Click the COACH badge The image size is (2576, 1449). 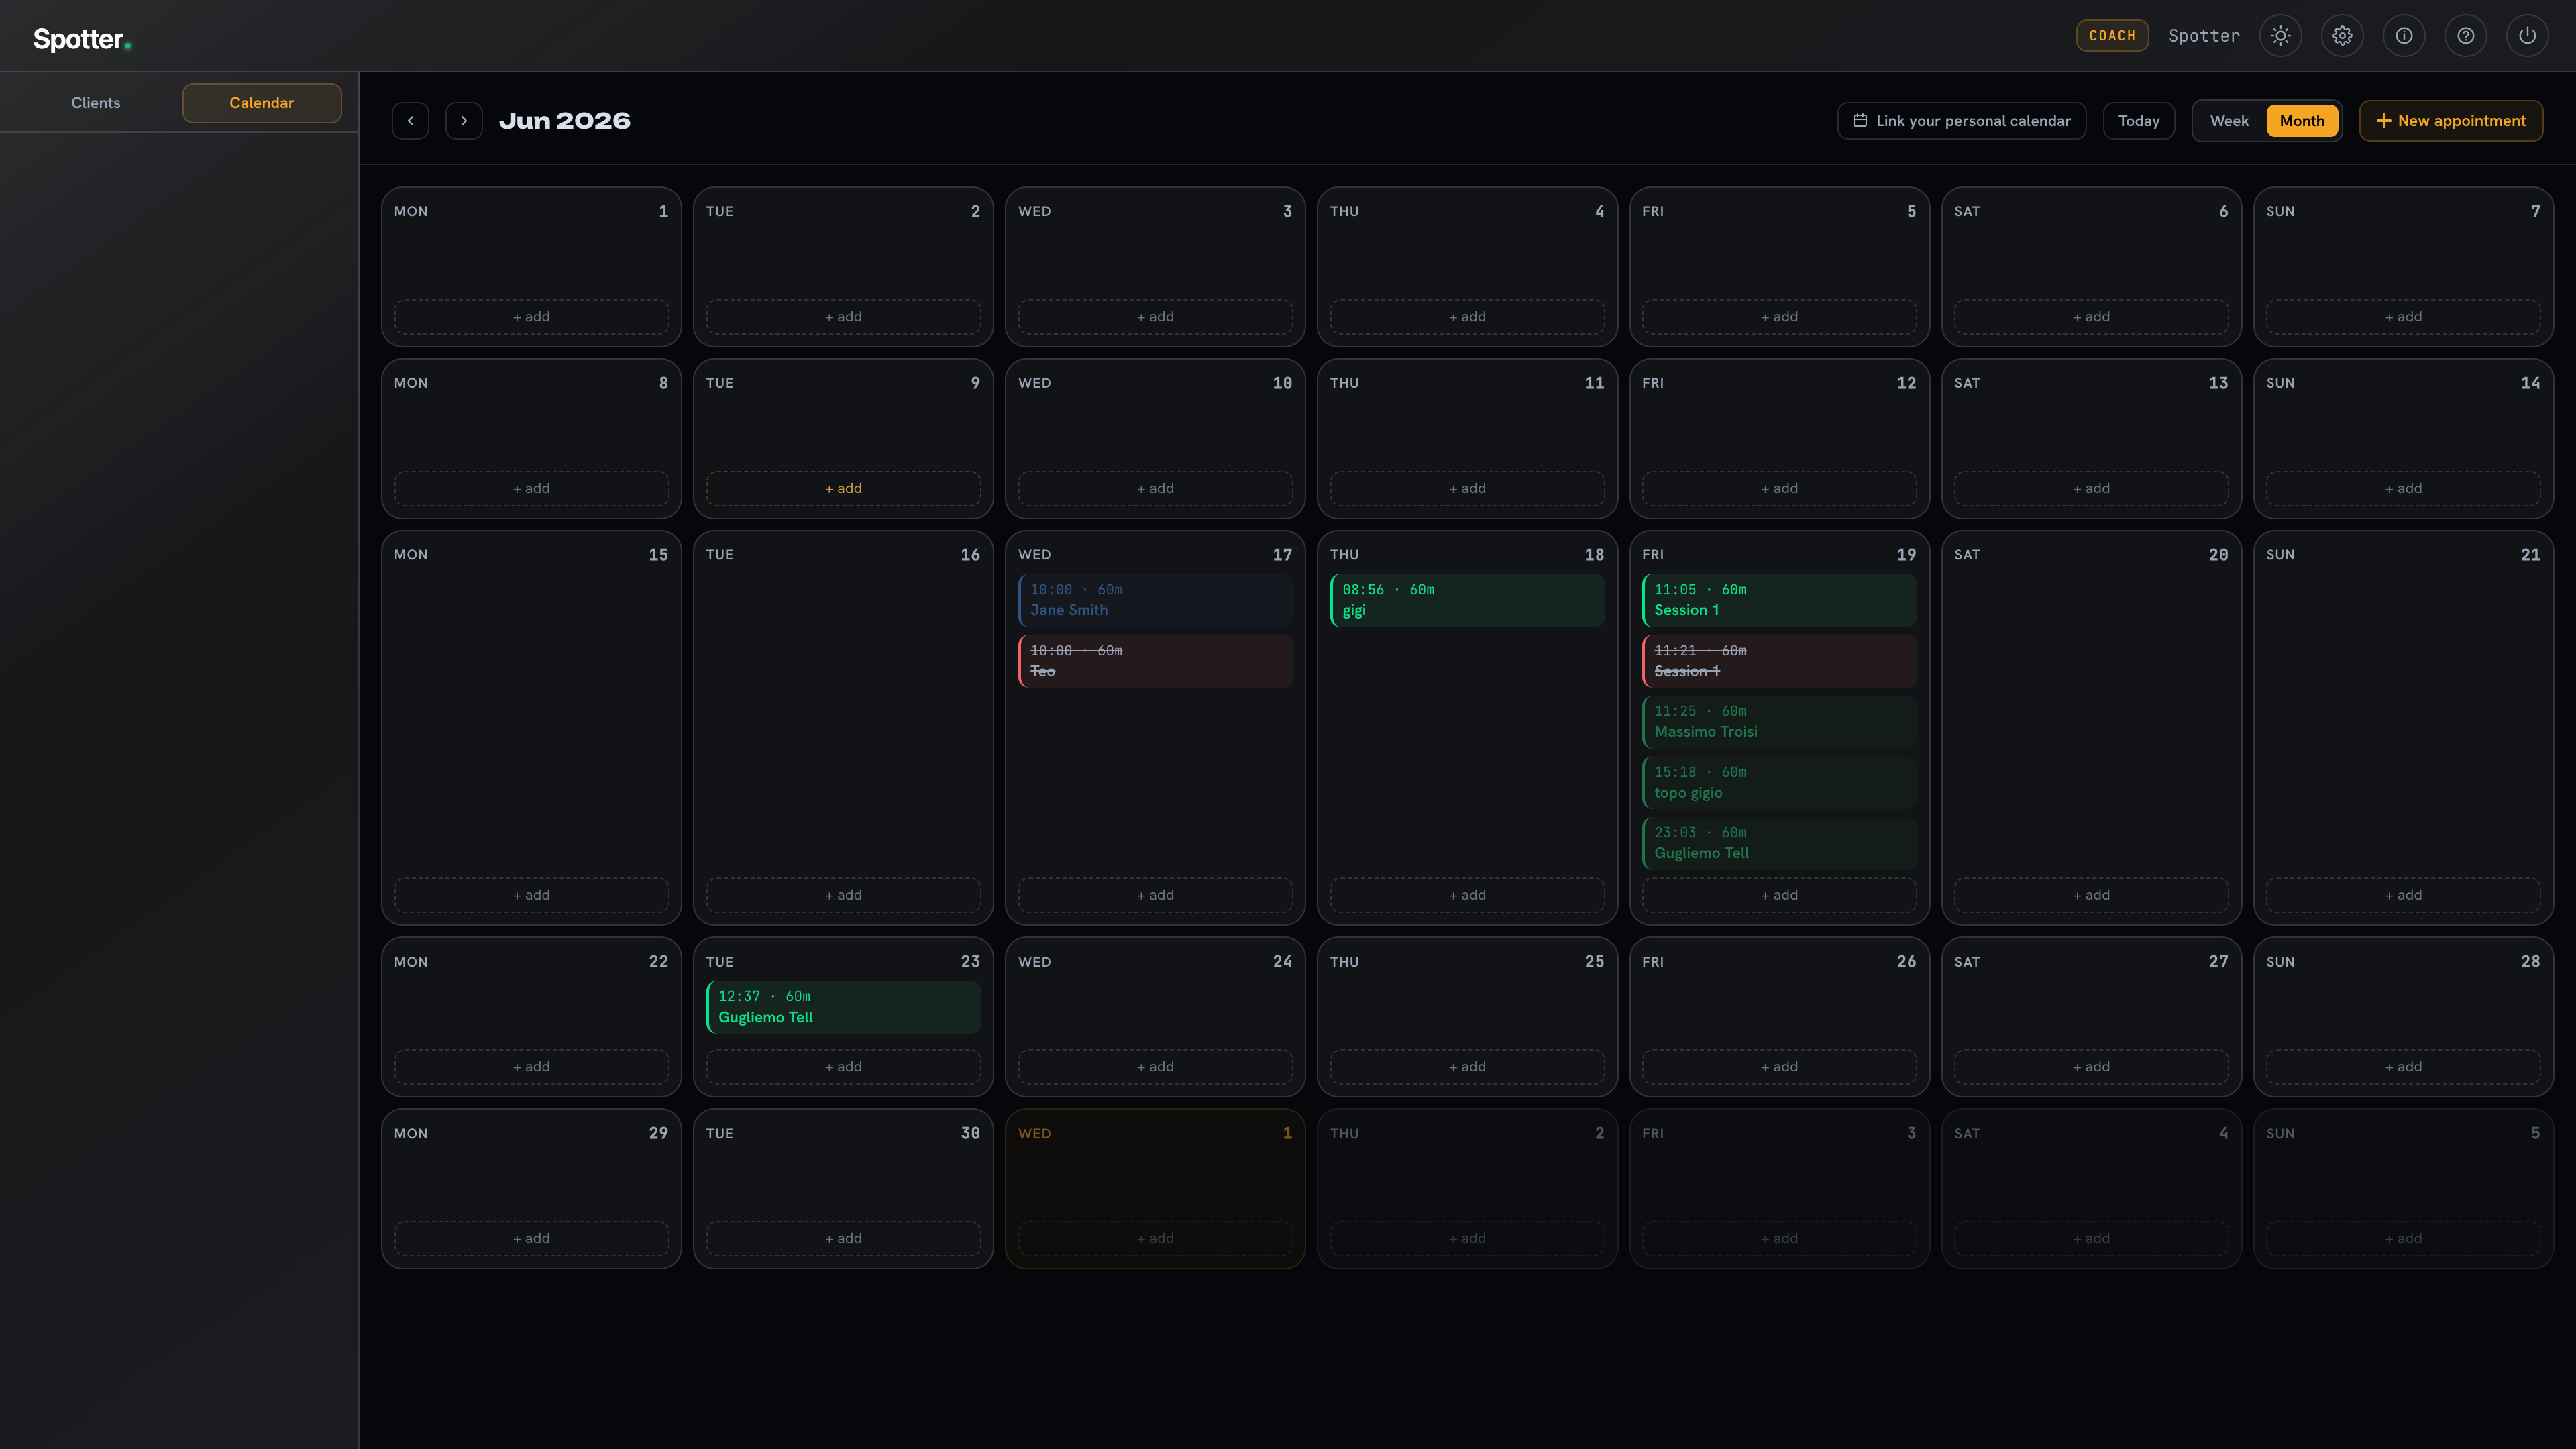[2112, 36]
